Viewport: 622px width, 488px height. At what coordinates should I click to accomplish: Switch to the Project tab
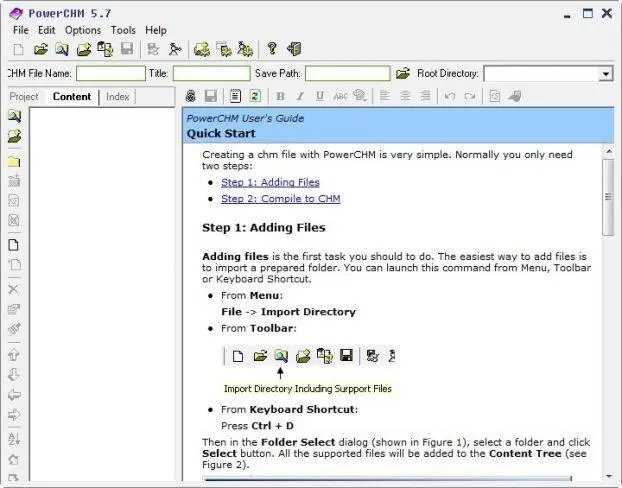(x=24, y=97)
